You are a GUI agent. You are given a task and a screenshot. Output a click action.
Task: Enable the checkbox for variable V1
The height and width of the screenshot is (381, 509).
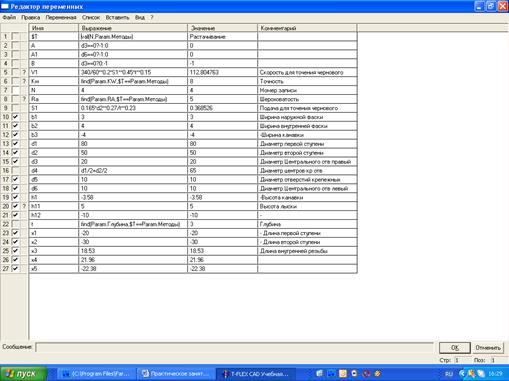pyautogui.click(x=15, y=72)
